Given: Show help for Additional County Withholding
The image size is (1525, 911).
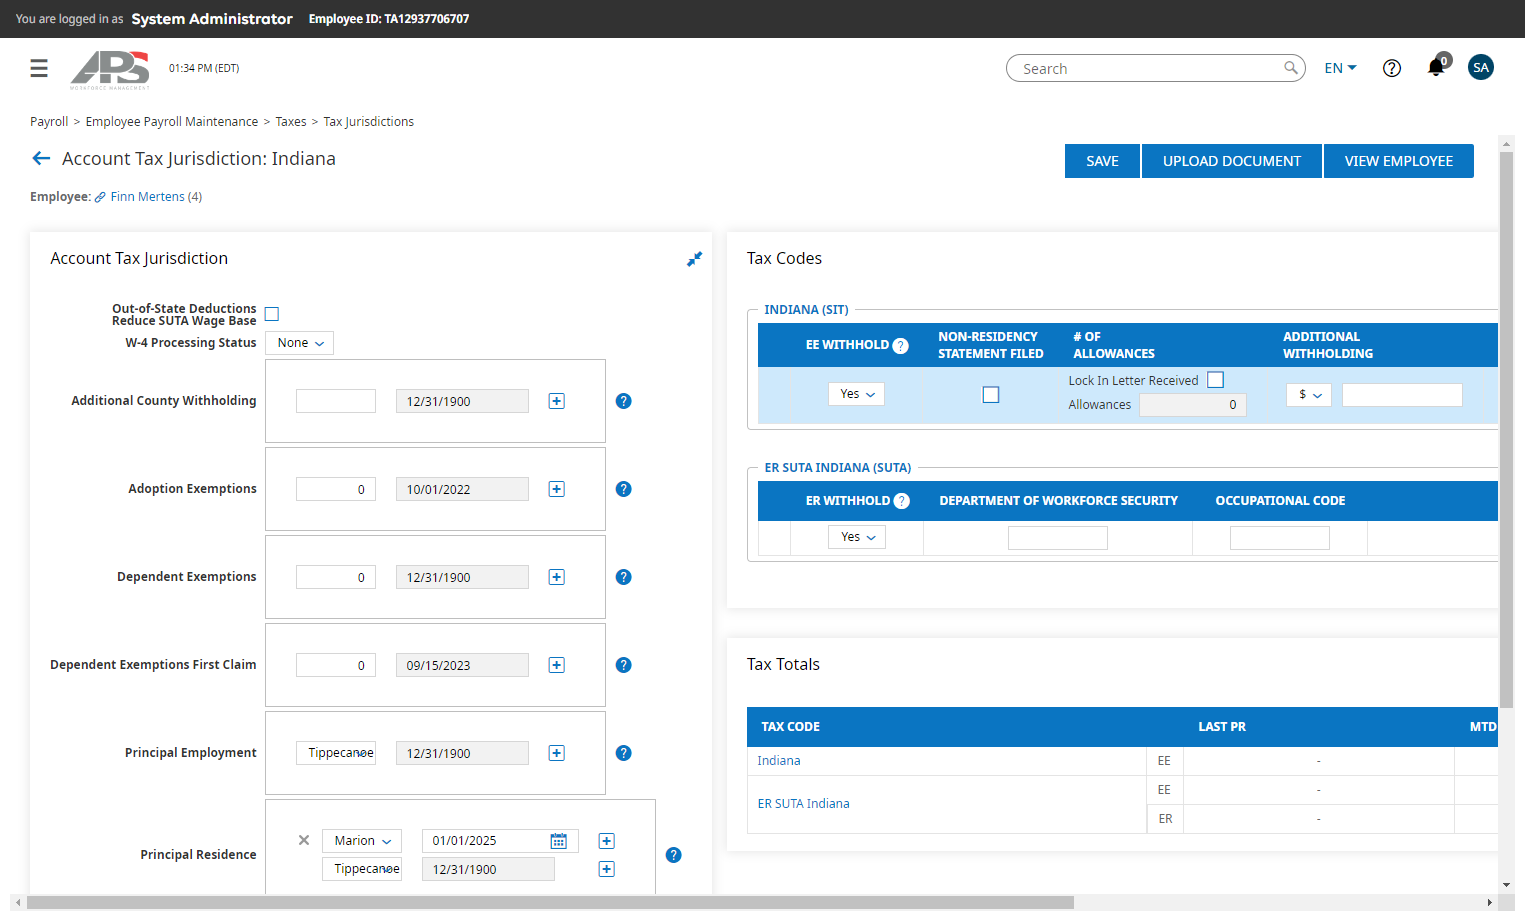Looking at the screenshot, I should [623, 401].
